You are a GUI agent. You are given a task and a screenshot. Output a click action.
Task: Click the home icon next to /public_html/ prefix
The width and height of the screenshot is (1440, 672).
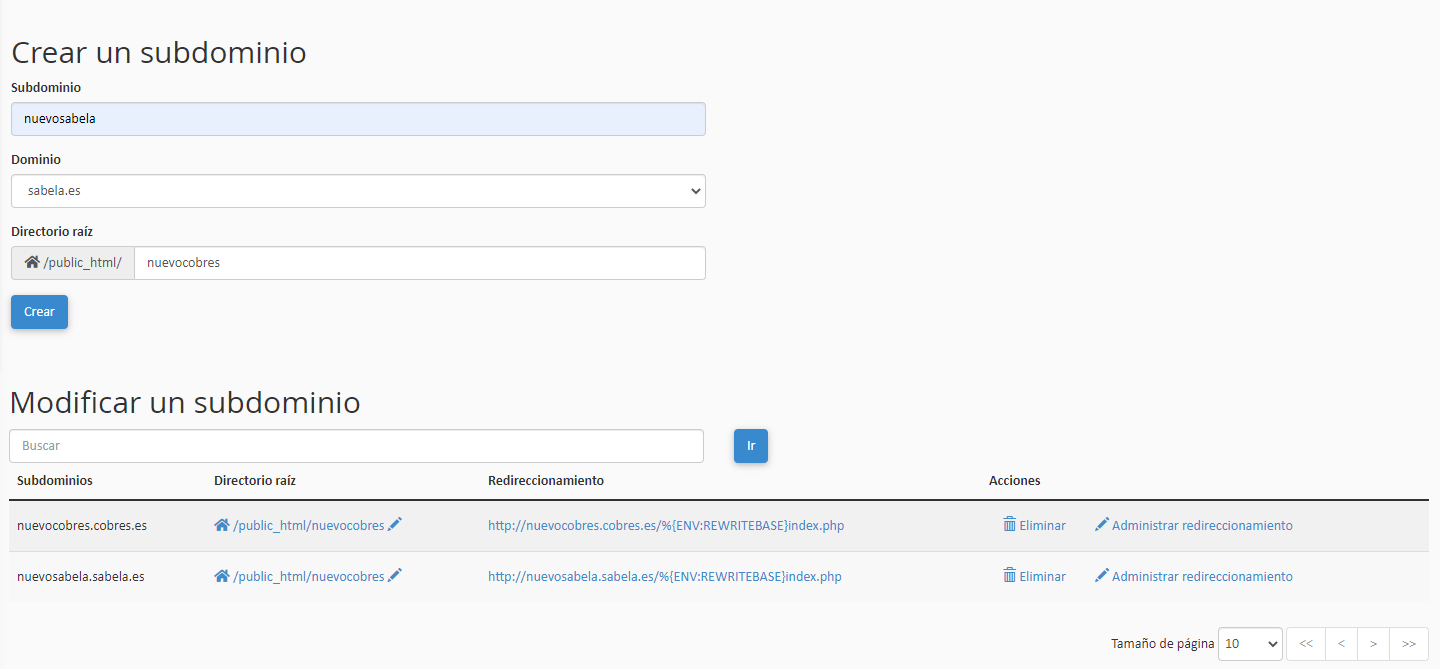[x=32, y=262]
